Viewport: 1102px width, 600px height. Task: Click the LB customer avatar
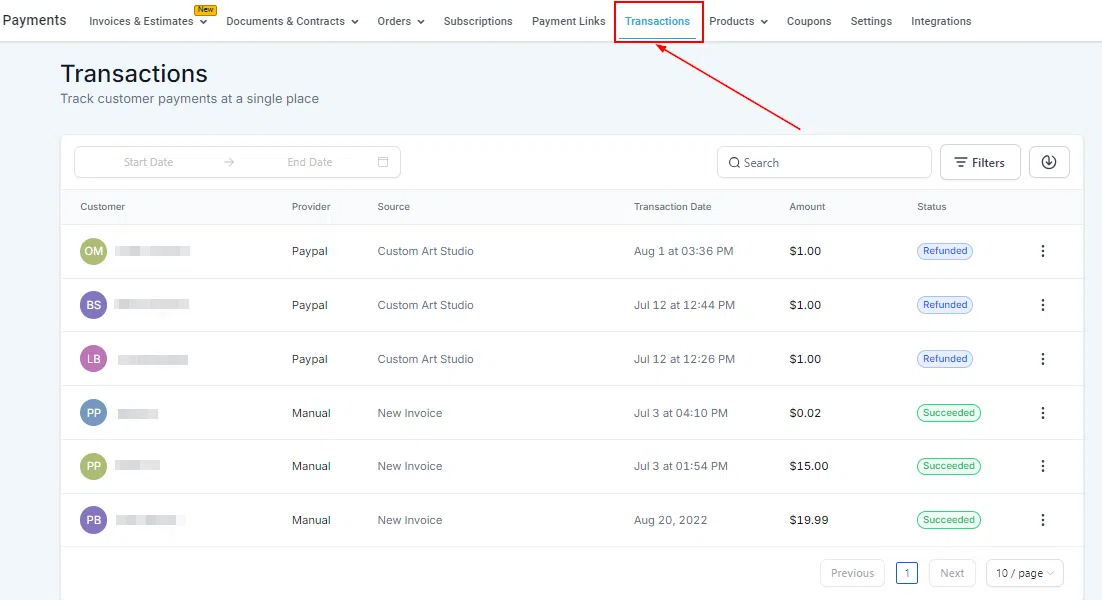pyautogui.click(x=93, y=359)
